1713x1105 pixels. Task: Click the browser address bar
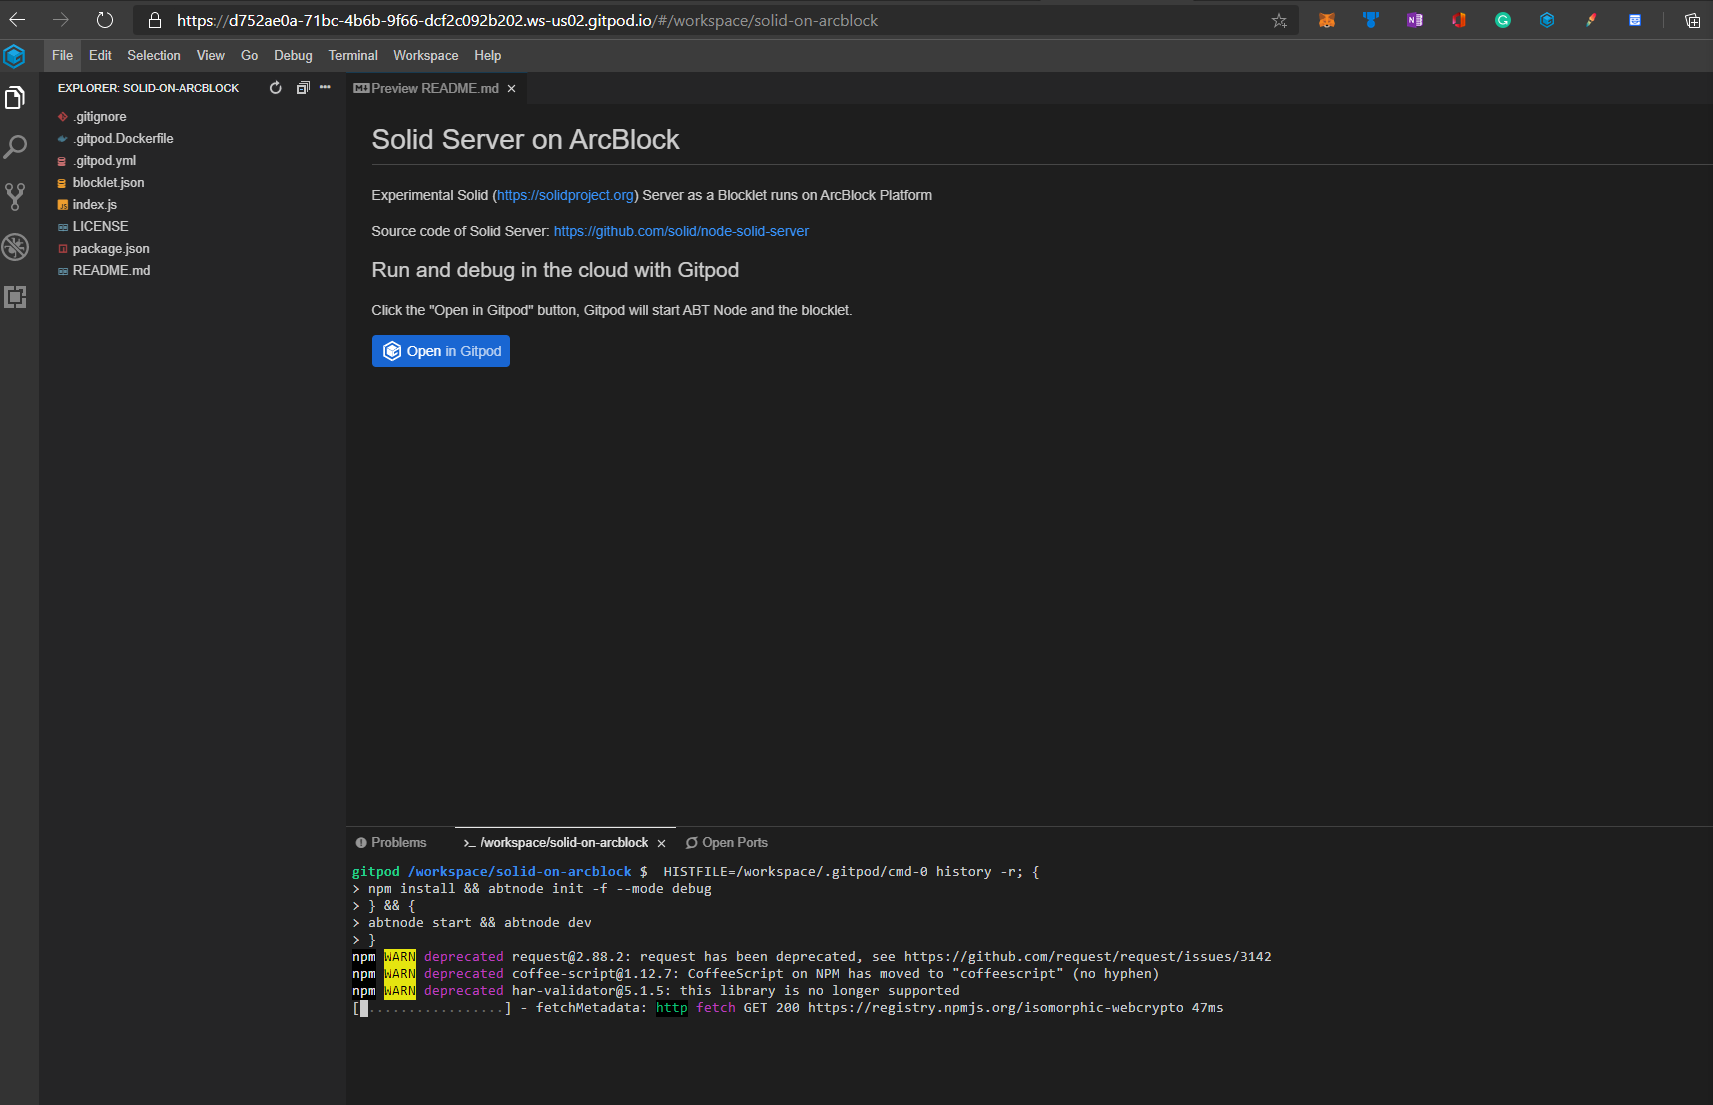point(700,20)
